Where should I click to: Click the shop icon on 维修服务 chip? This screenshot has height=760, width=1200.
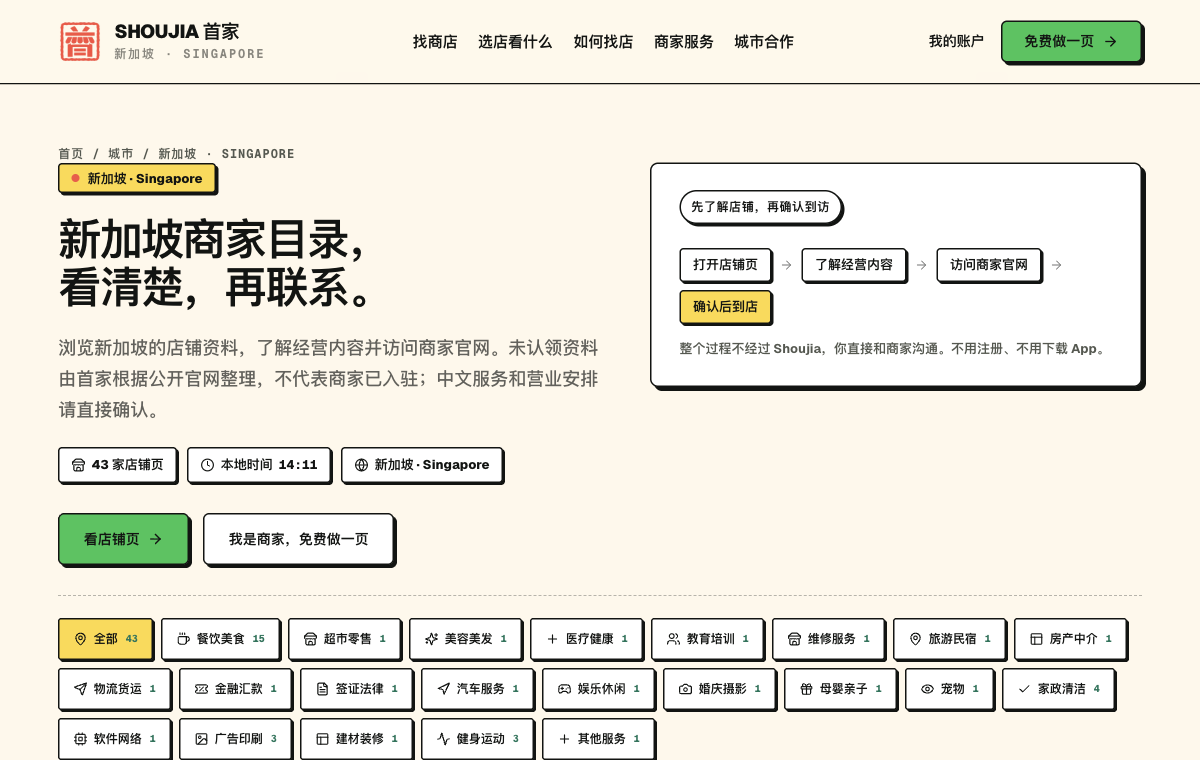coord(794,639)
